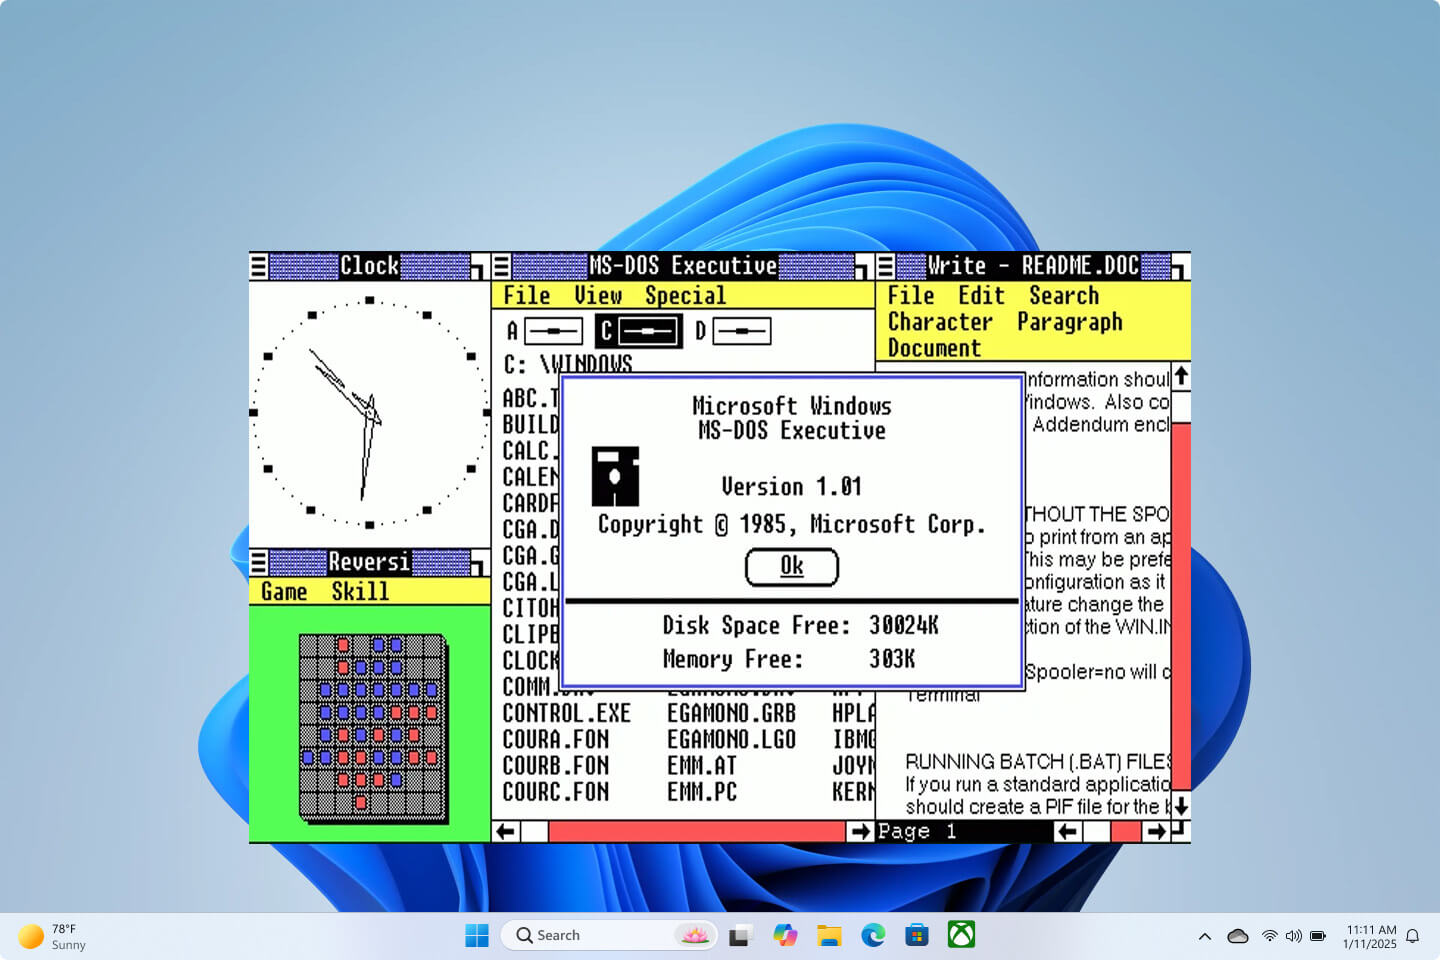This screenshot has height=960, width=1440.
Task: Click the right arrow on Write's horizontal scrollbar
Action: [1157, 831]
